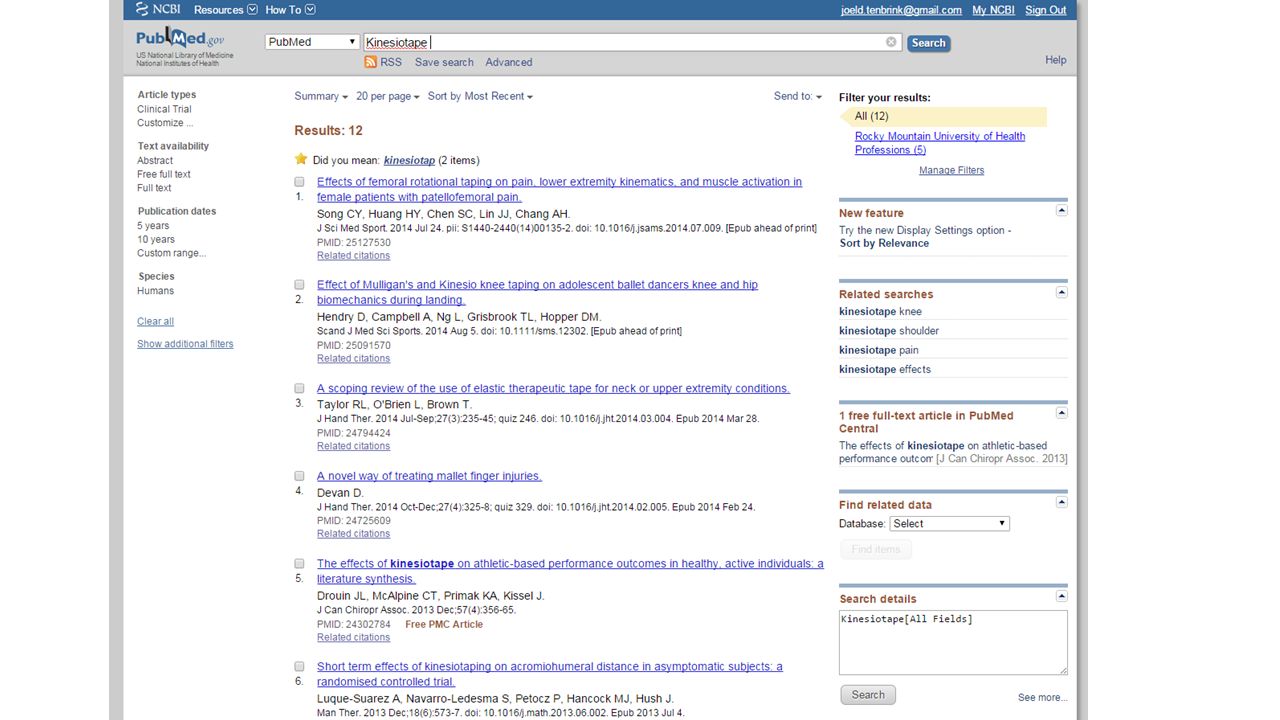The height and width of the screenshot is (720, 1280).
Task: Click the PubMed.gov logo
Action: click(x=181, y=39)
